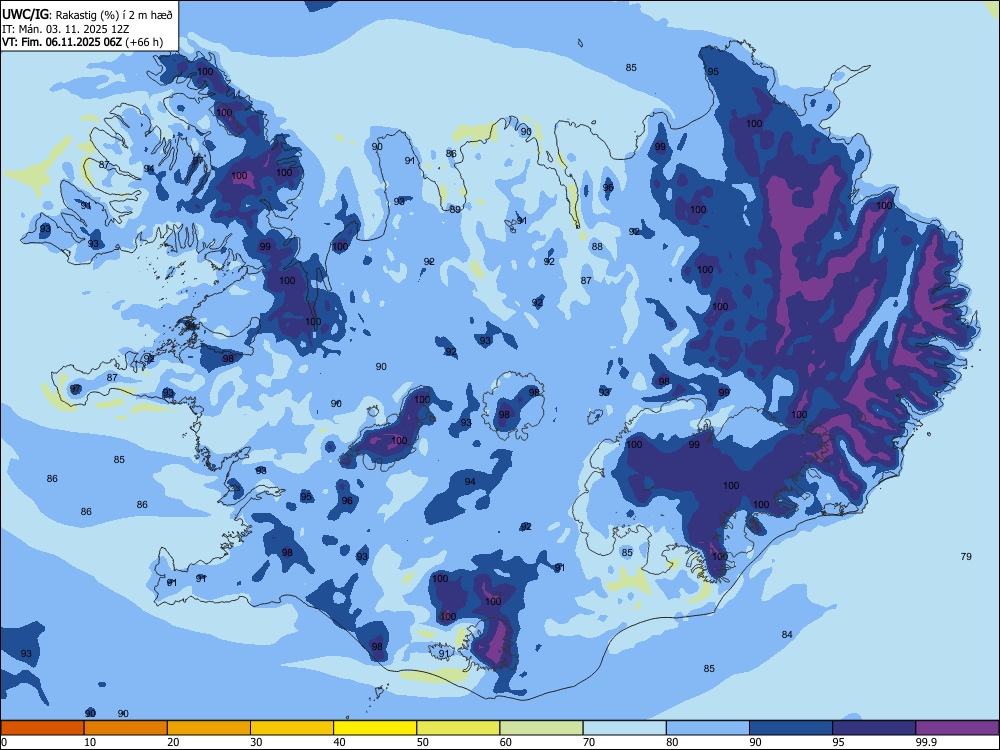Pick the light green 60–70 legend swatch
The width and height of the screenshot is (1000, 750).
click(x=541, y=728)
